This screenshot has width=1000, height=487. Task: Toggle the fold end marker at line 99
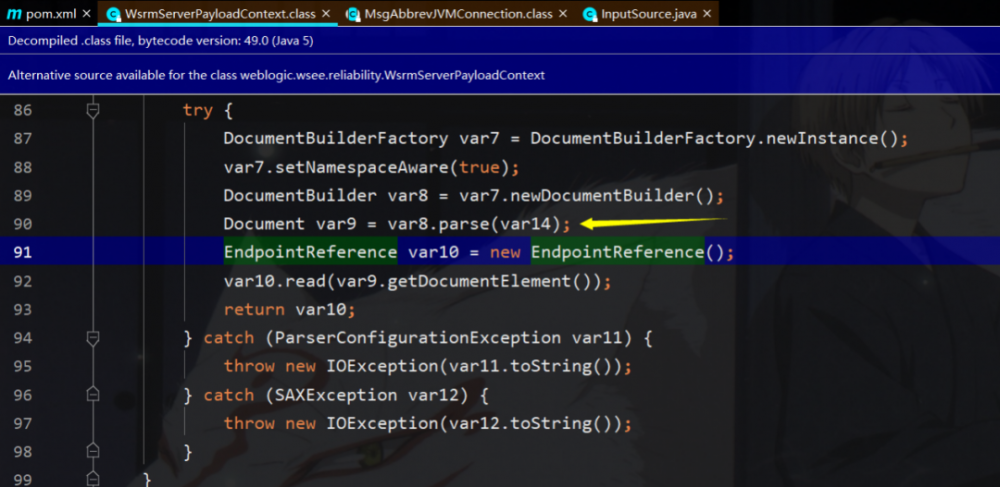(x=93, y=478)
